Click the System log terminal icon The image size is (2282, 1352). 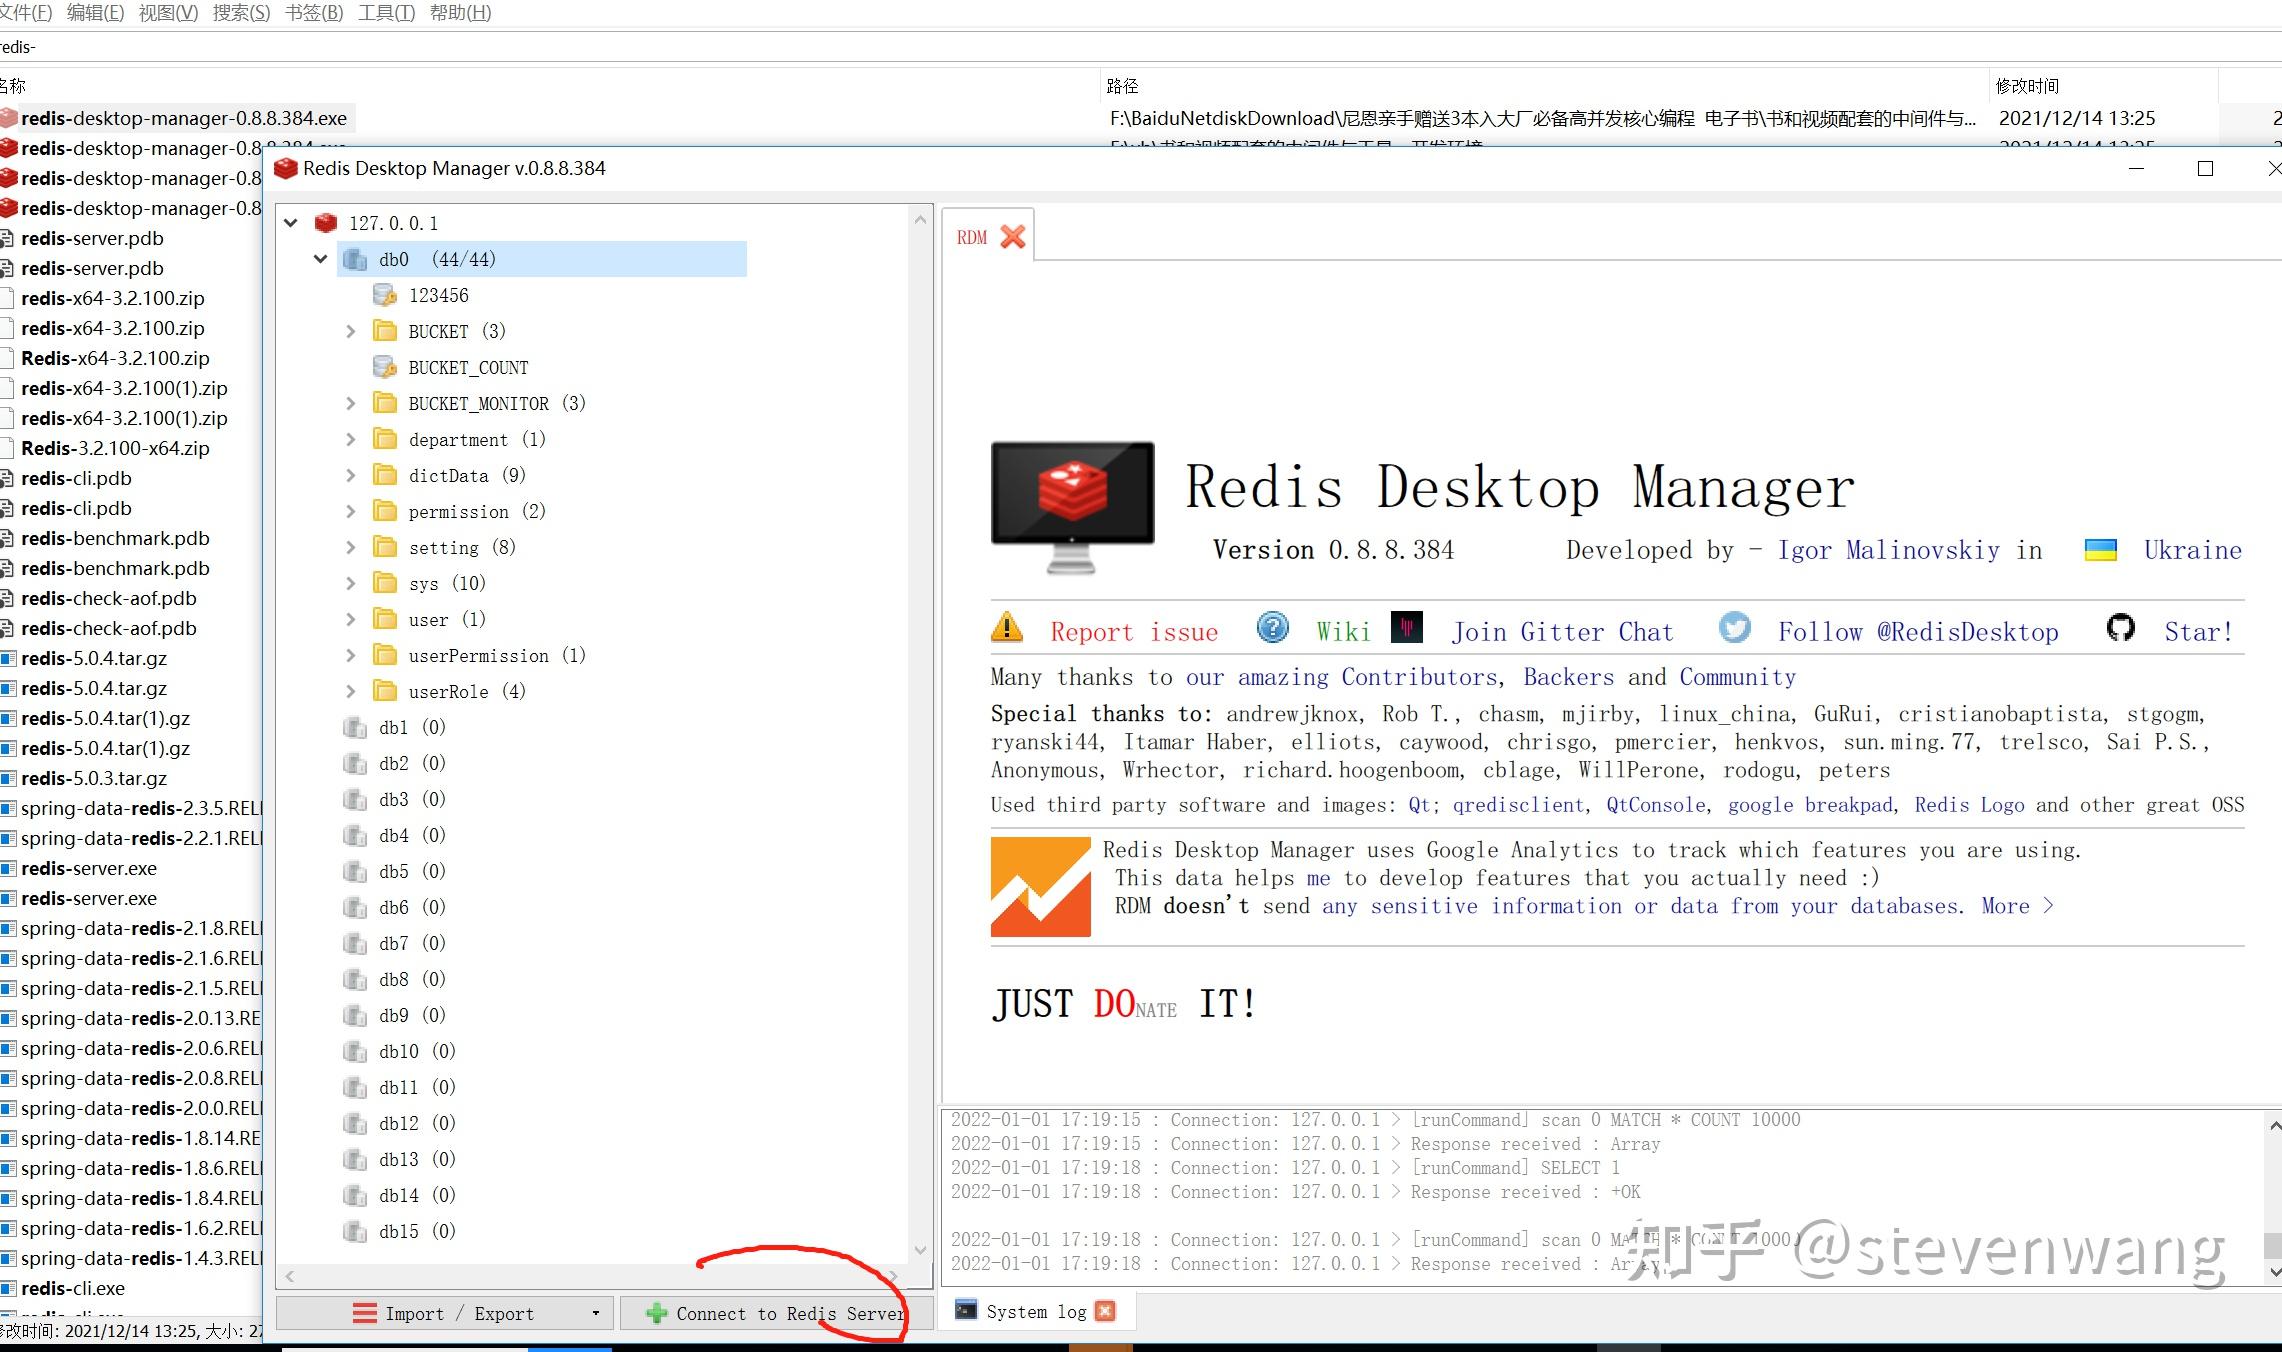pos(965,1310)
